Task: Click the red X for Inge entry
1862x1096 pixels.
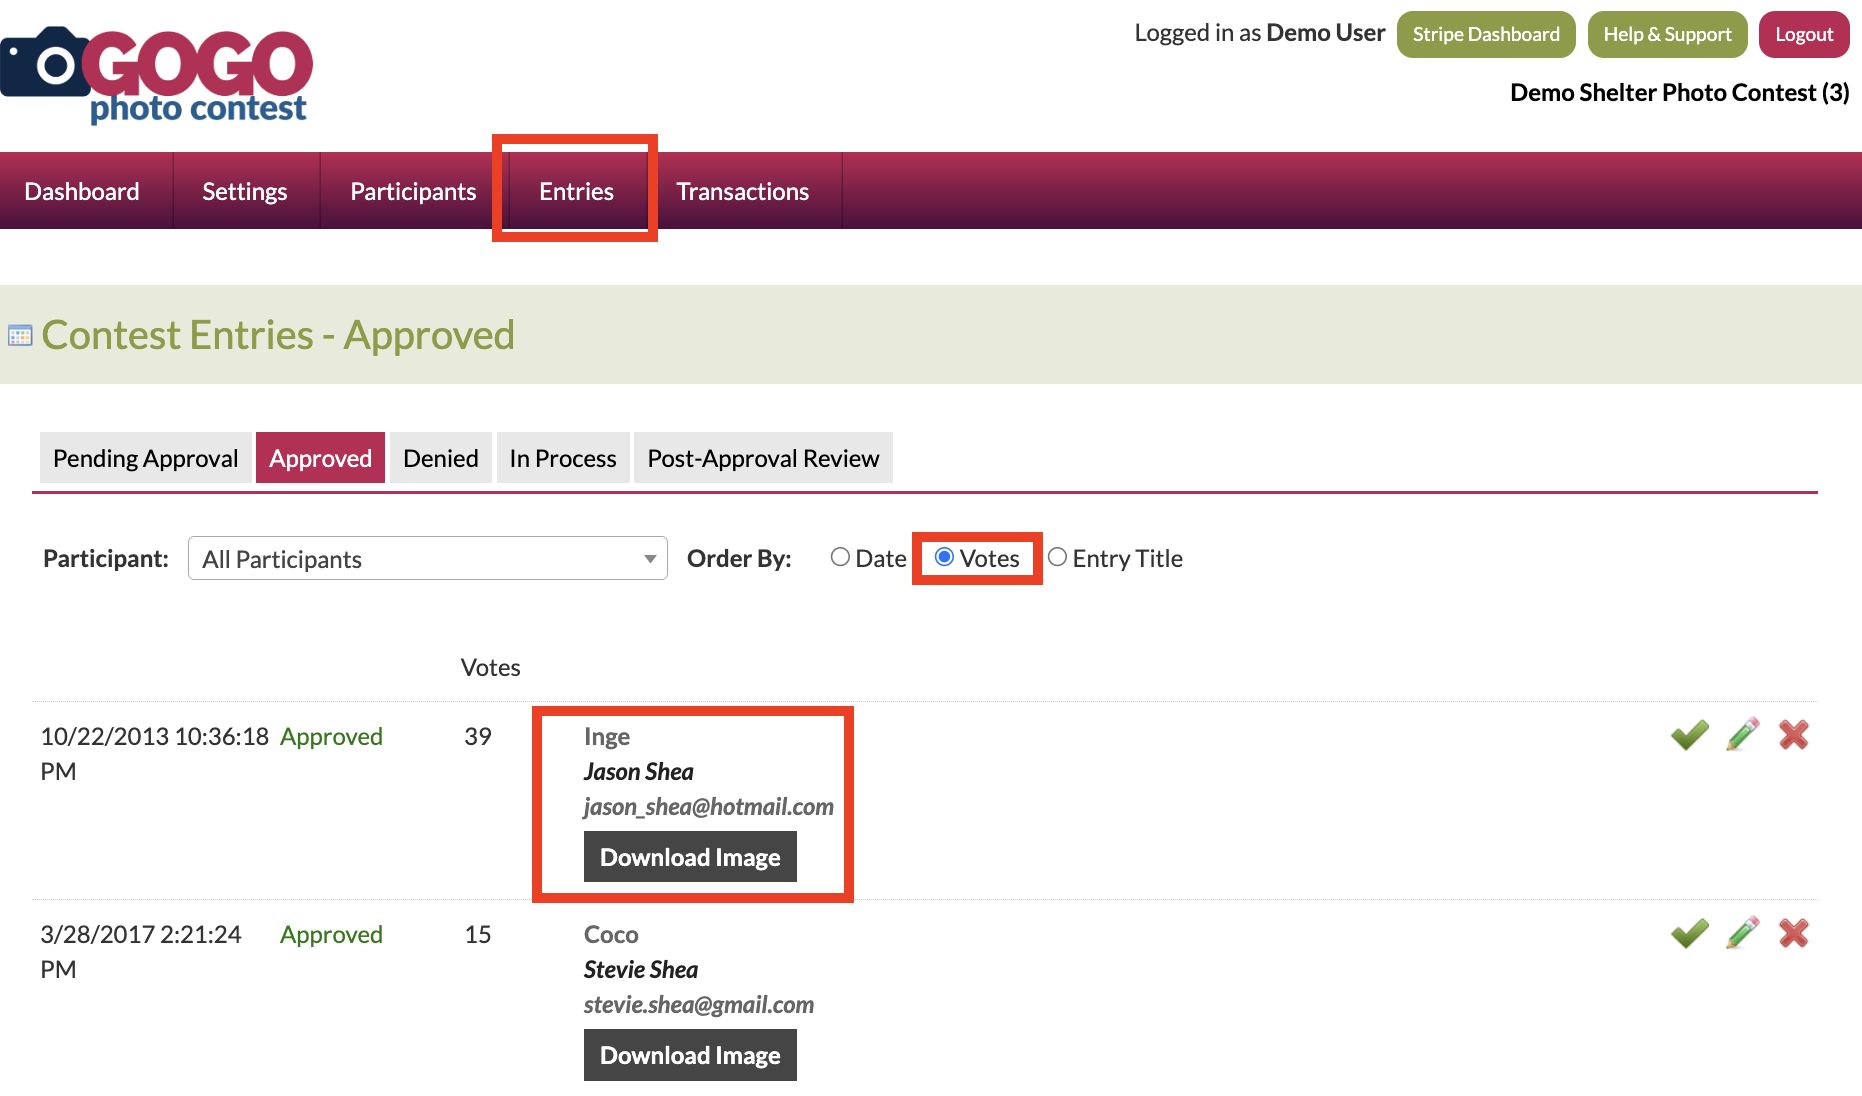Action: 1793,735
